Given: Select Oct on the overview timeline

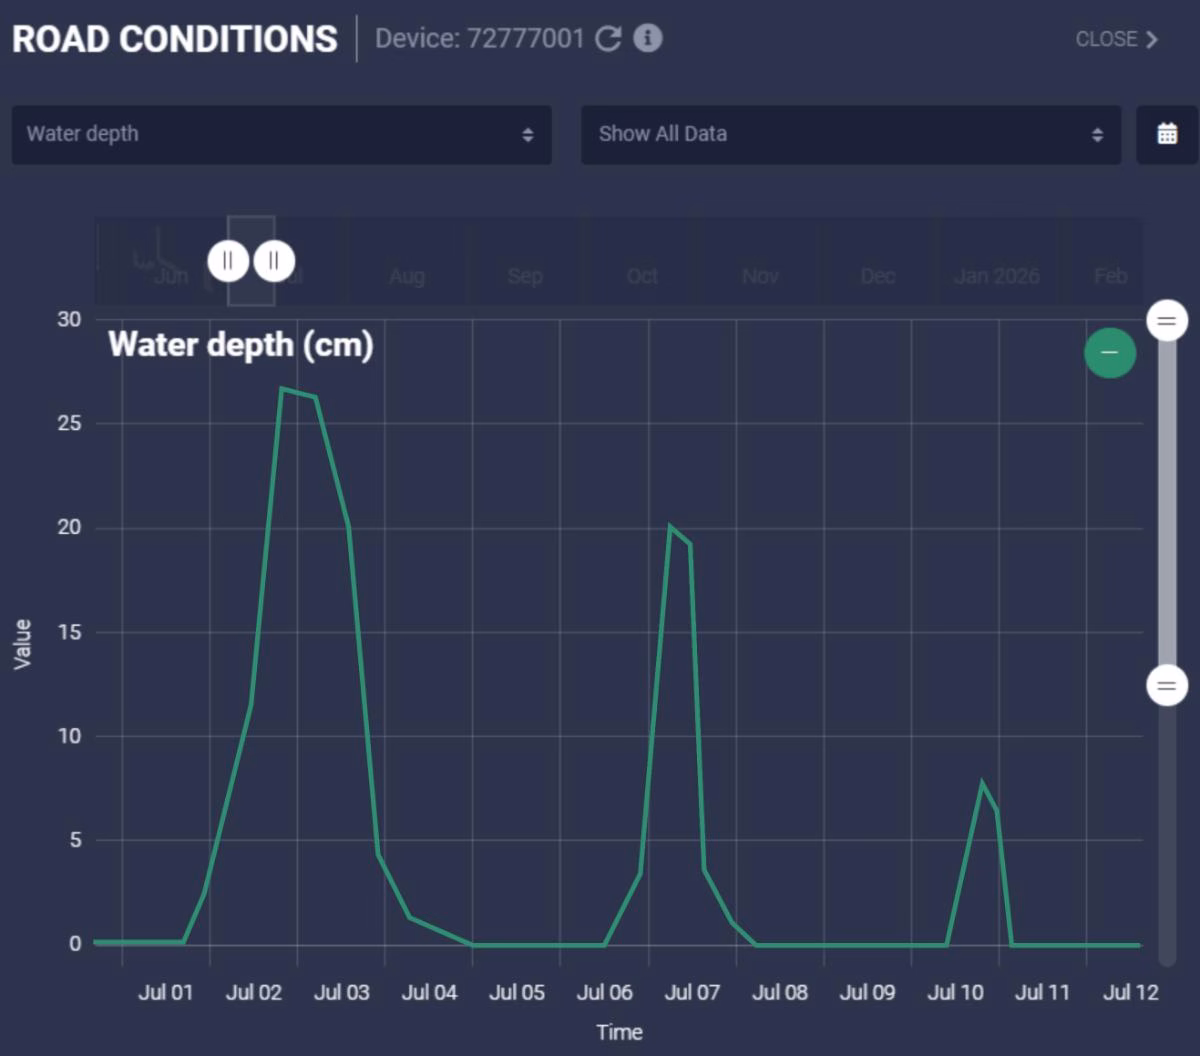Looking at the screenshot, I should (642, 276).
